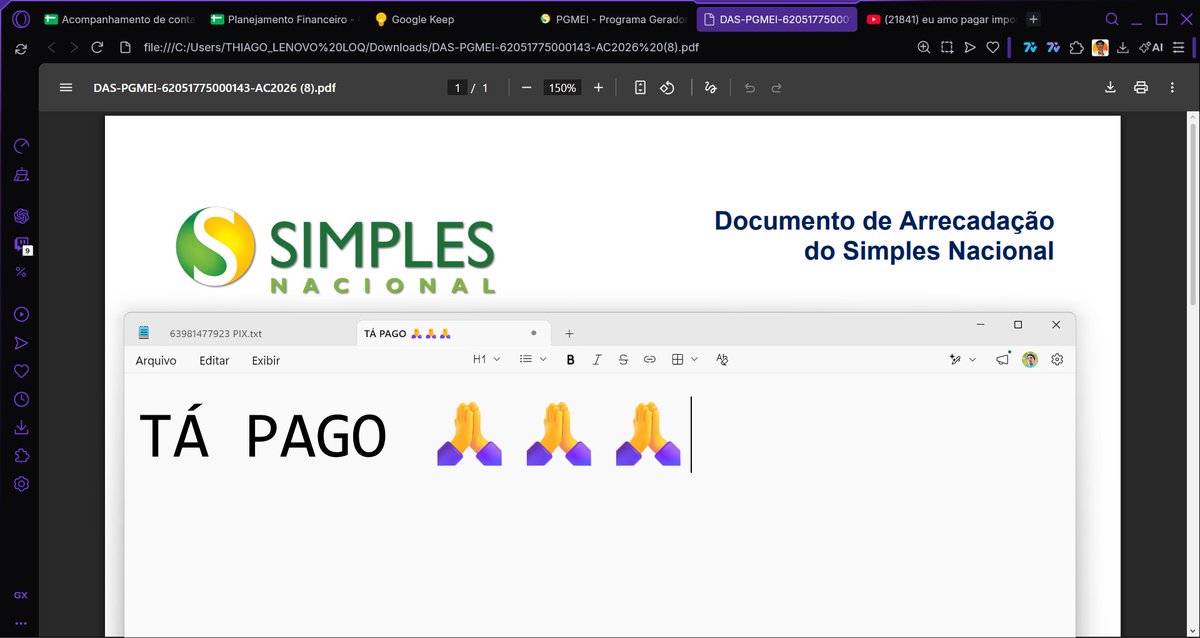
Task: Open the Twitch sidebar panel
Action: coord(21,244)
